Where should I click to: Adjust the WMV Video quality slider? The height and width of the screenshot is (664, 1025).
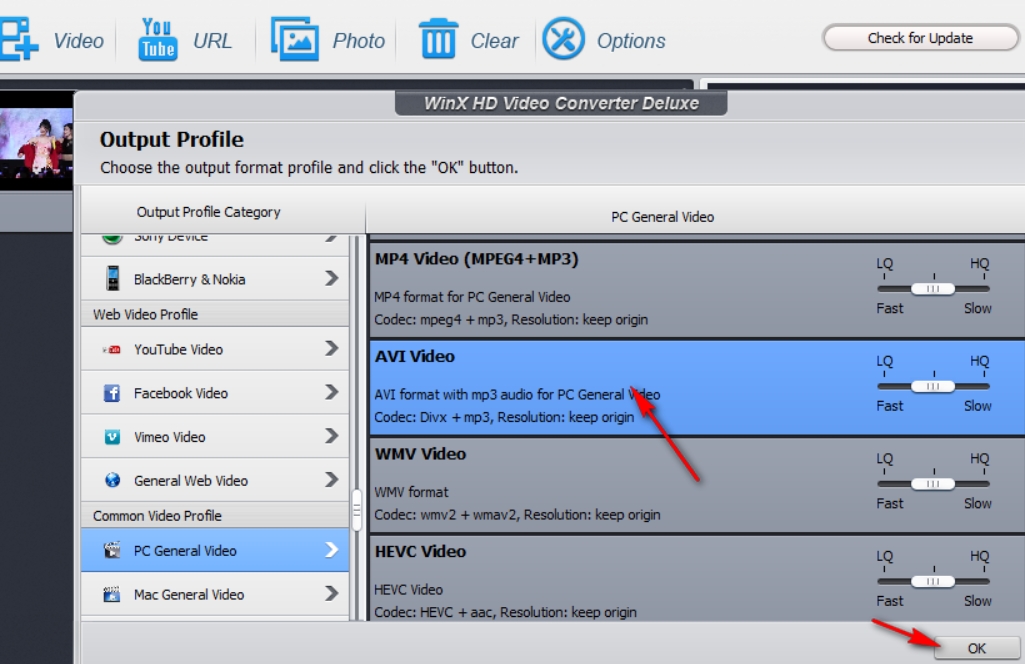click(x=933, y=484)
